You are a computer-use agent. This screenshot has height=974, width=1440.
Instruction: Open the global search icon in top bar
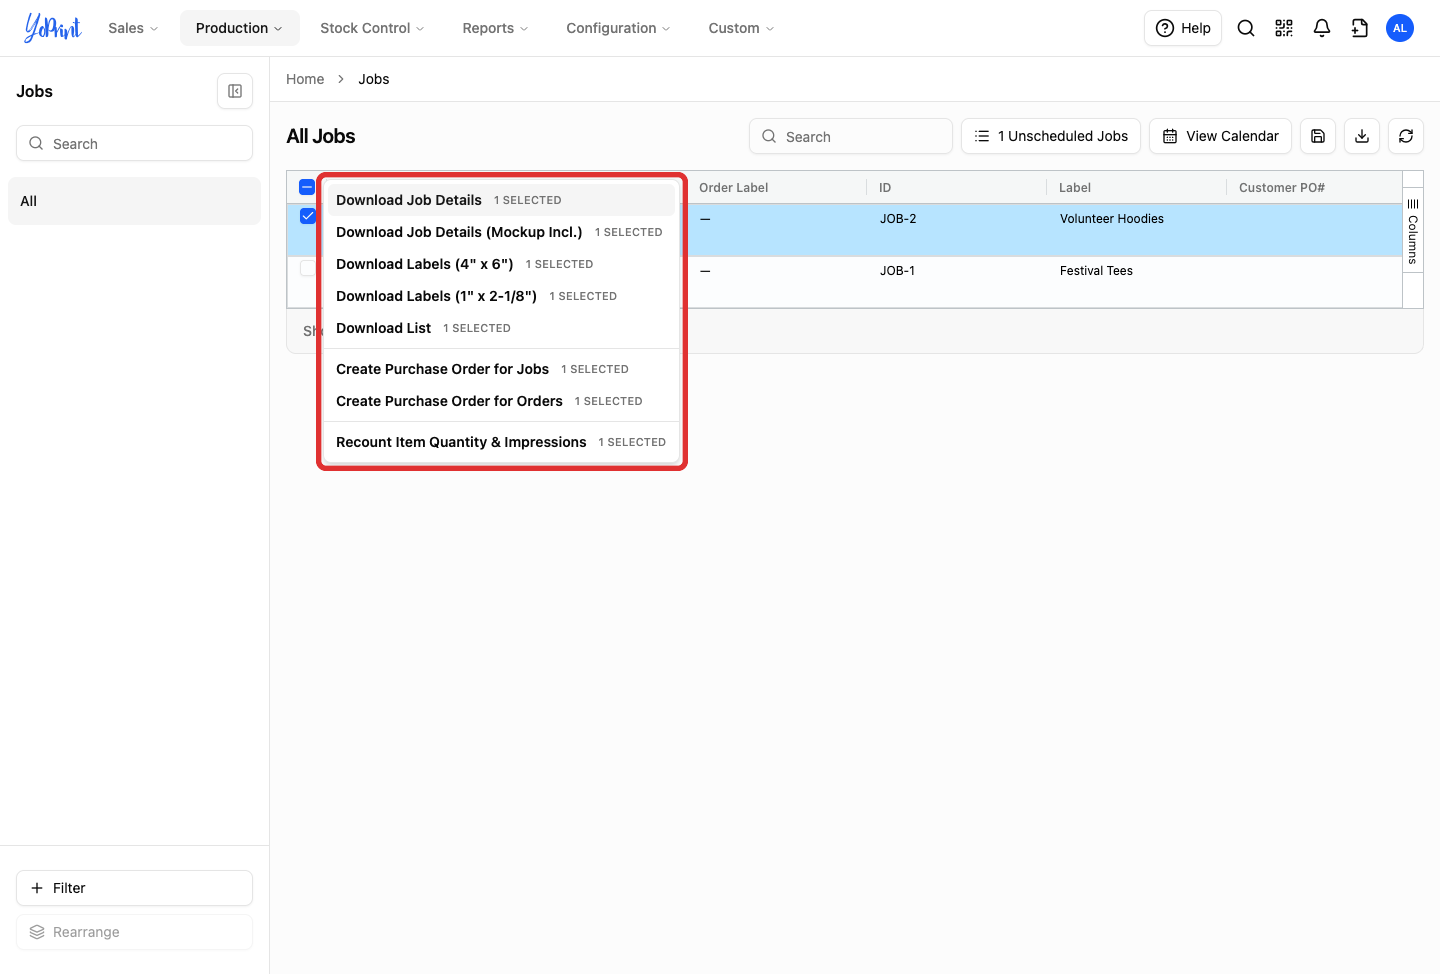1246,28
